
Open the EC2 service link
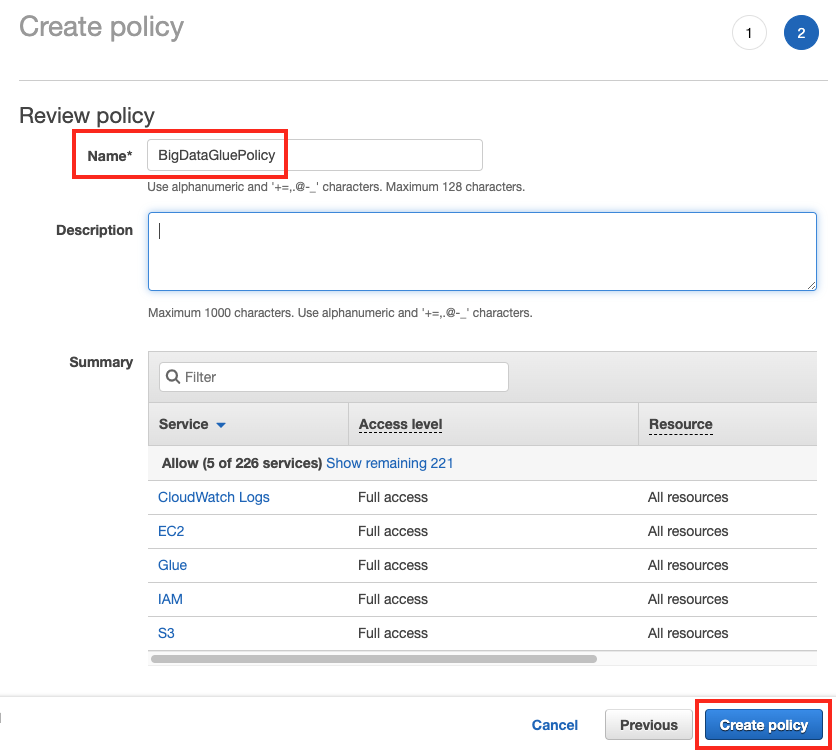tap(171, 531)
